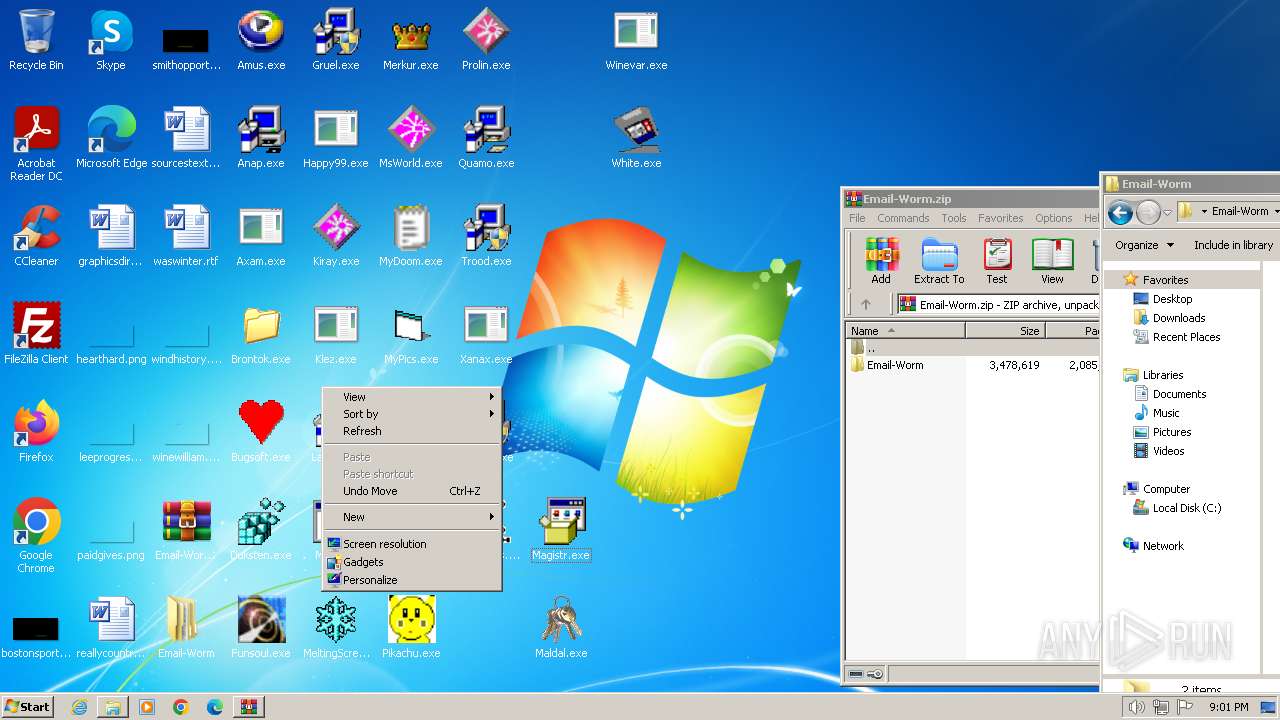
Task: Choose Undo Move in context menu
Action: 412,491
